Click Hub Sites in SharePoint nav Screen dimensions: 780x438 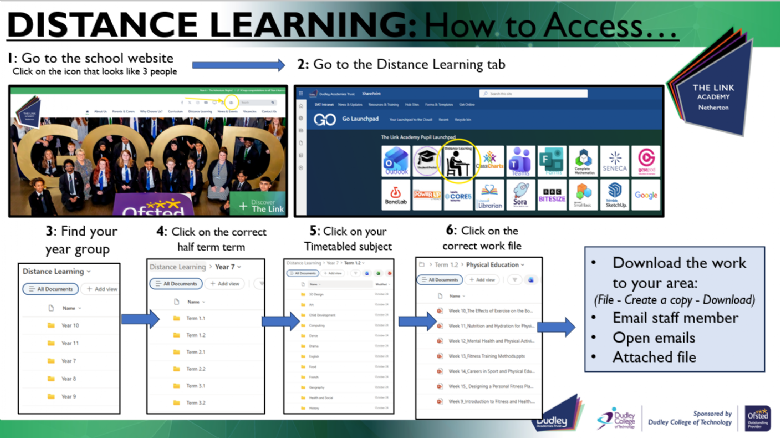(x=412, y=105)
